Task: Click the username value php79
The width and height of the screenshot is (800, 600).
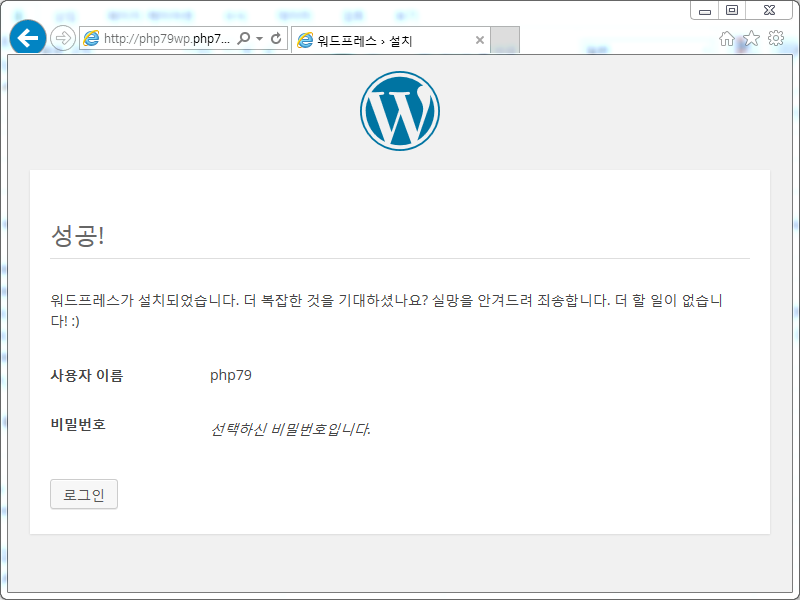Action: pos(231,375)
